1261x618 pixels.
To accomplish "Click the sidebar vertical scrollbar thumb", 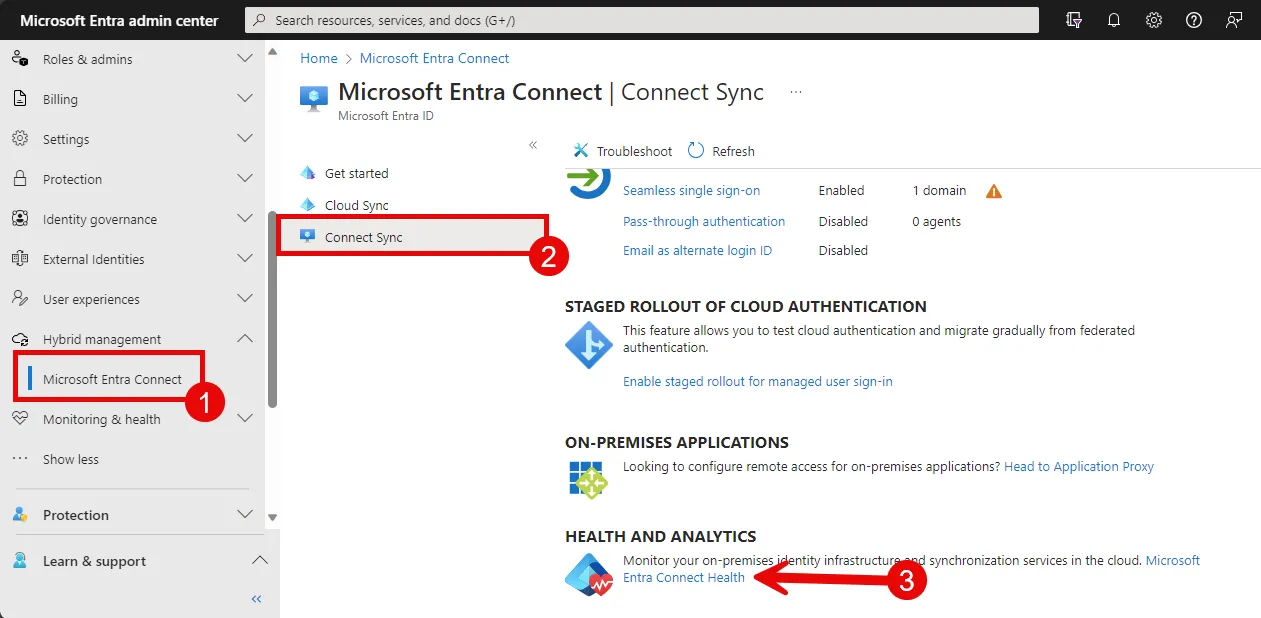I will pos(272,308).
